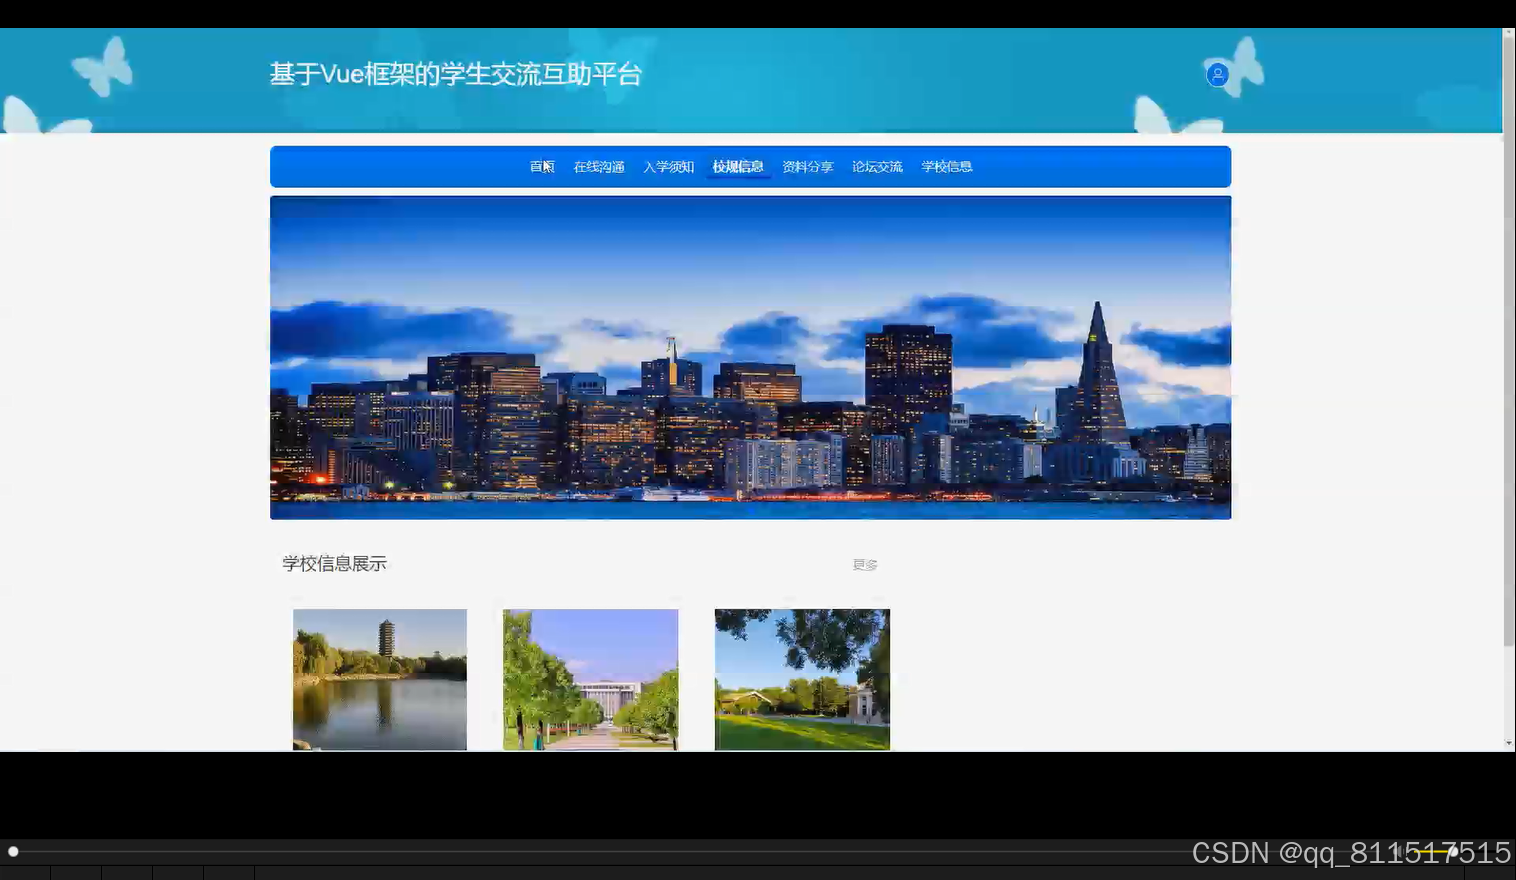1516x880 pixels.
Task: Click the 学校信息展示 section heading
Action: [334, 564]
